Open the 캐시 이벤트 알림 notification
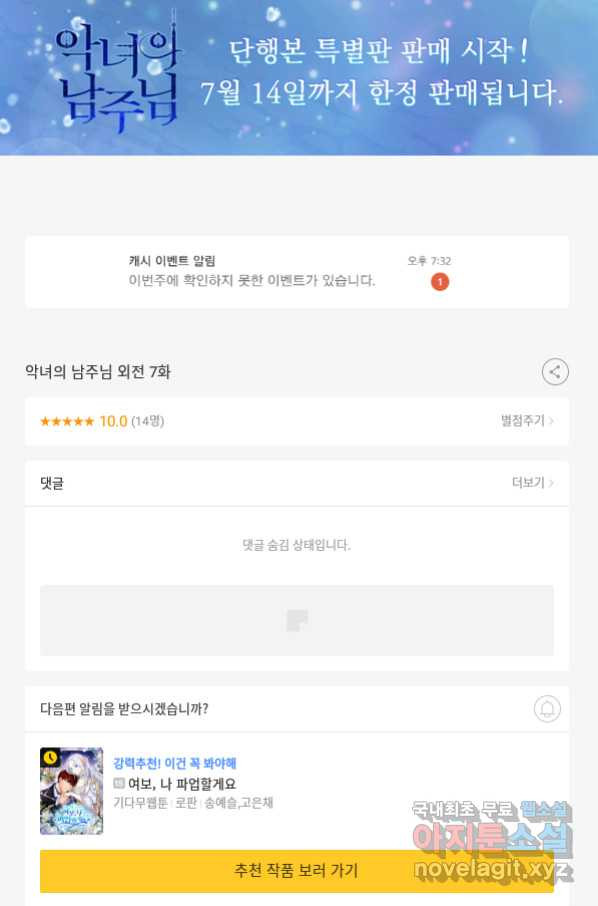This screenshot has width=598, height=906. tap(297, 272)
